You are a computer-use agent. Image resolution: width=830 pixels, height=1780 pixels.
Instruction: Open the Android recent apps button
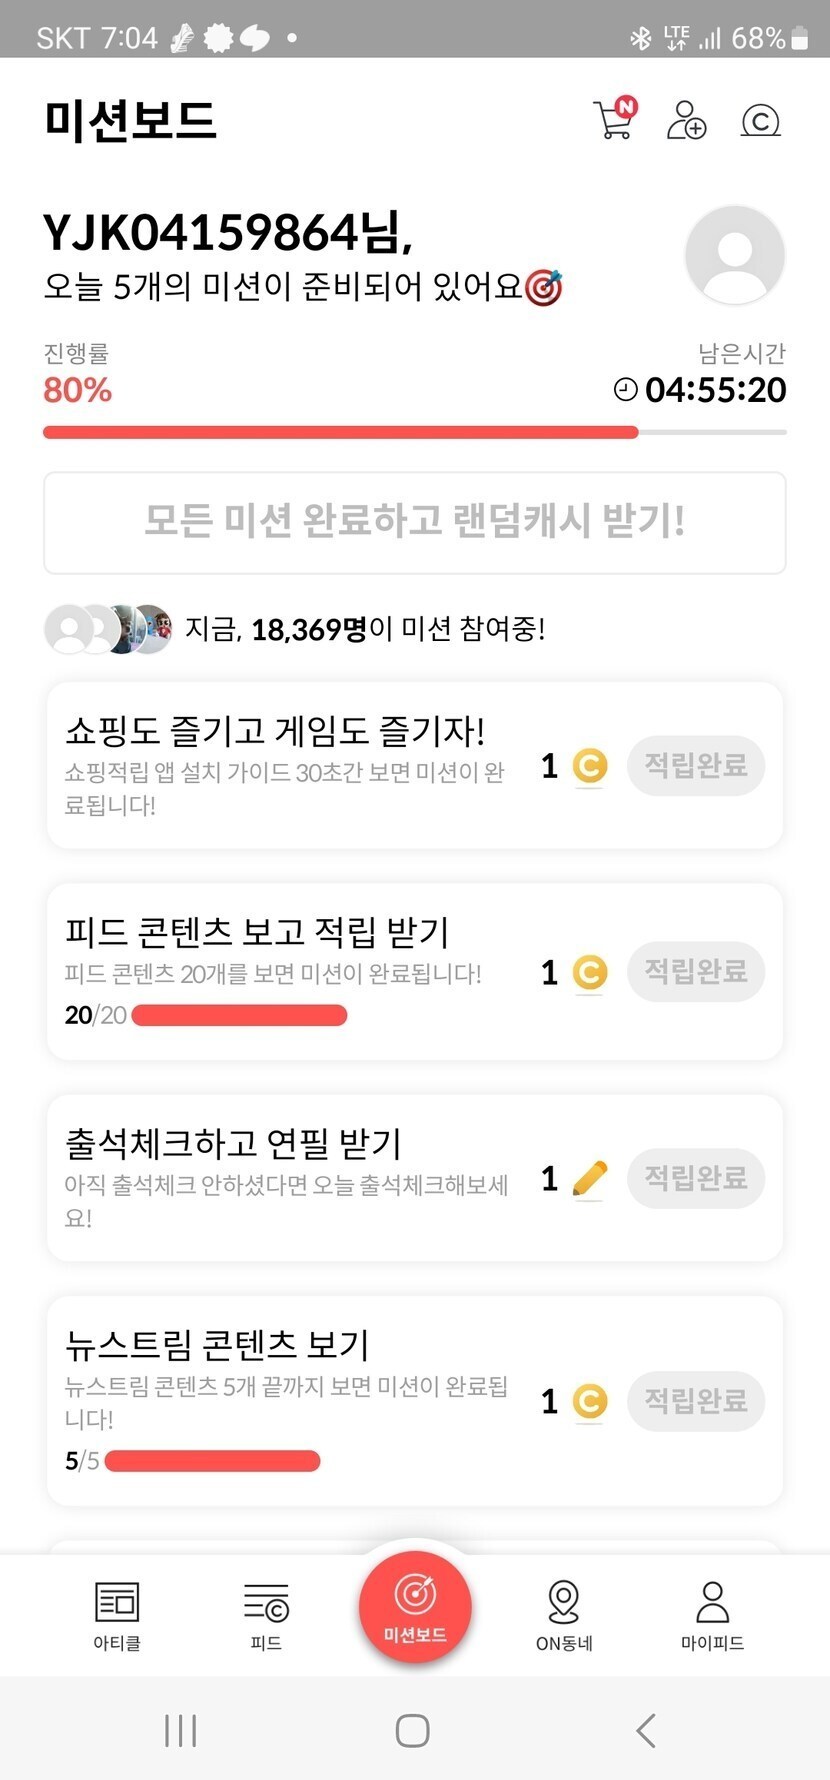(x=180, y=1731)
